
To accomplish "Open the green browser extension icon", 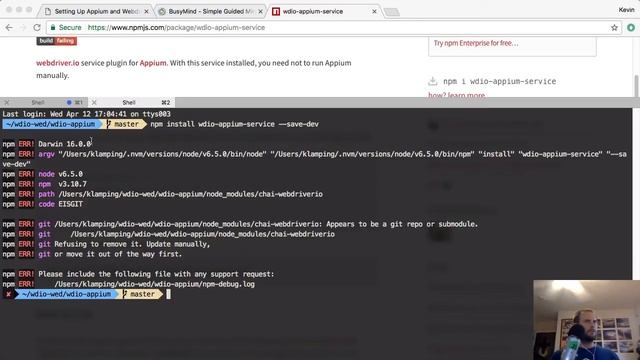I will click(631, 27).
